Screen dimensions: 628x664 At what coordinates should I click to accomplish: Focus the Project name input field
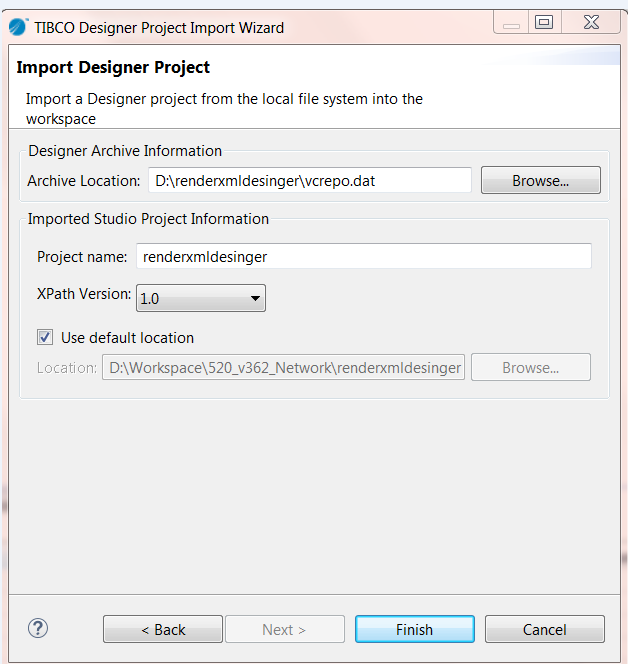363,256
